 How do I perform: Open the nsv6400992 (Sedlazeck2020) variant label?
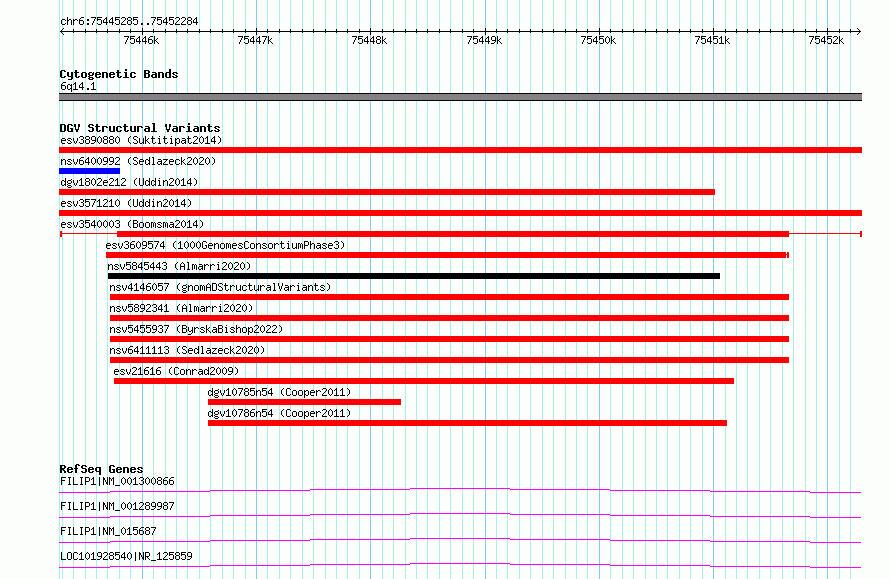click(138, 161)
